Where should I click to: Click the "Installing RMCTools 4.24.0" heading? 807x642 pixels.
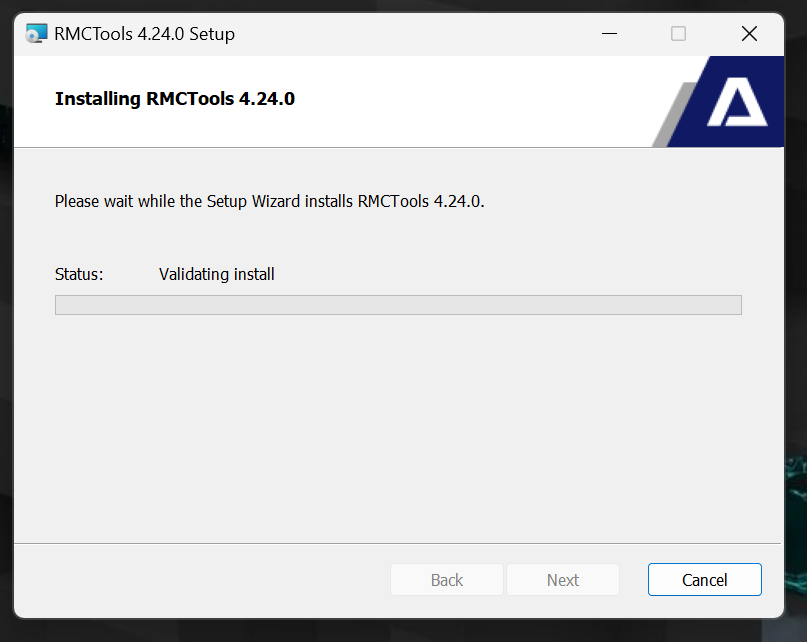click(x=175, y=98)
